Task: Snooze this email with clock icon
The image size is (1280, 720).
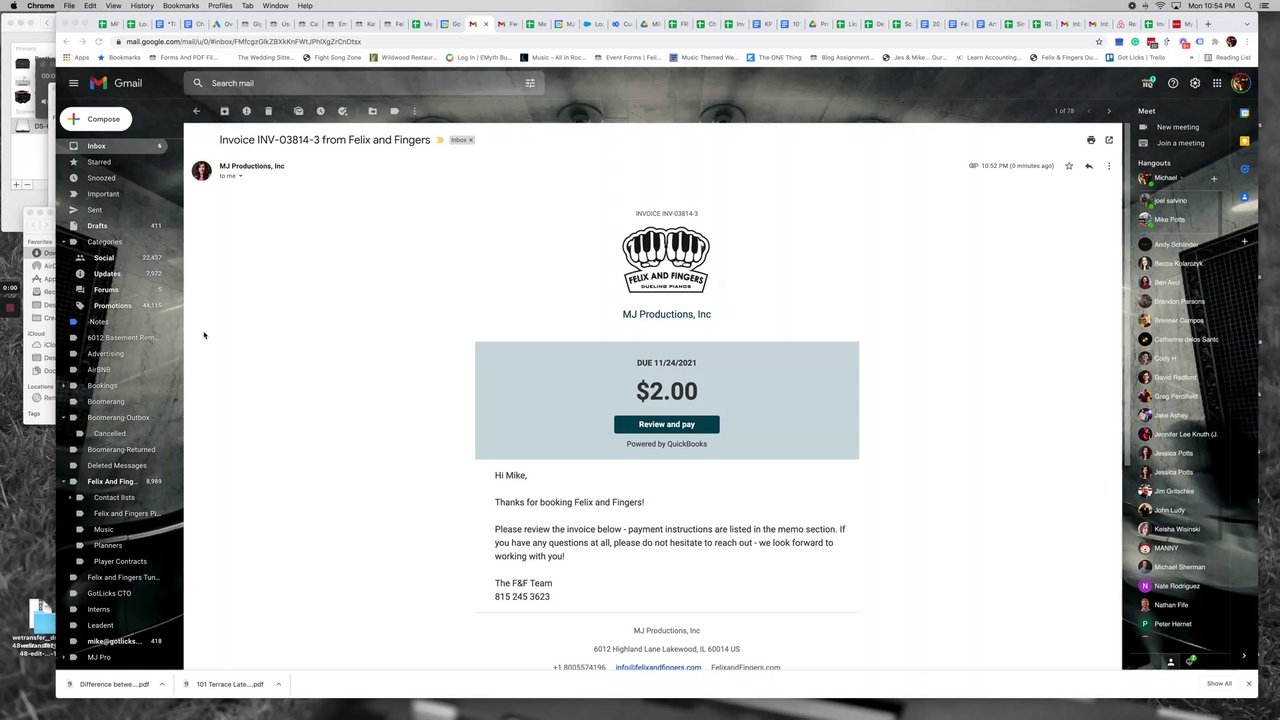Action: (320, 111)
